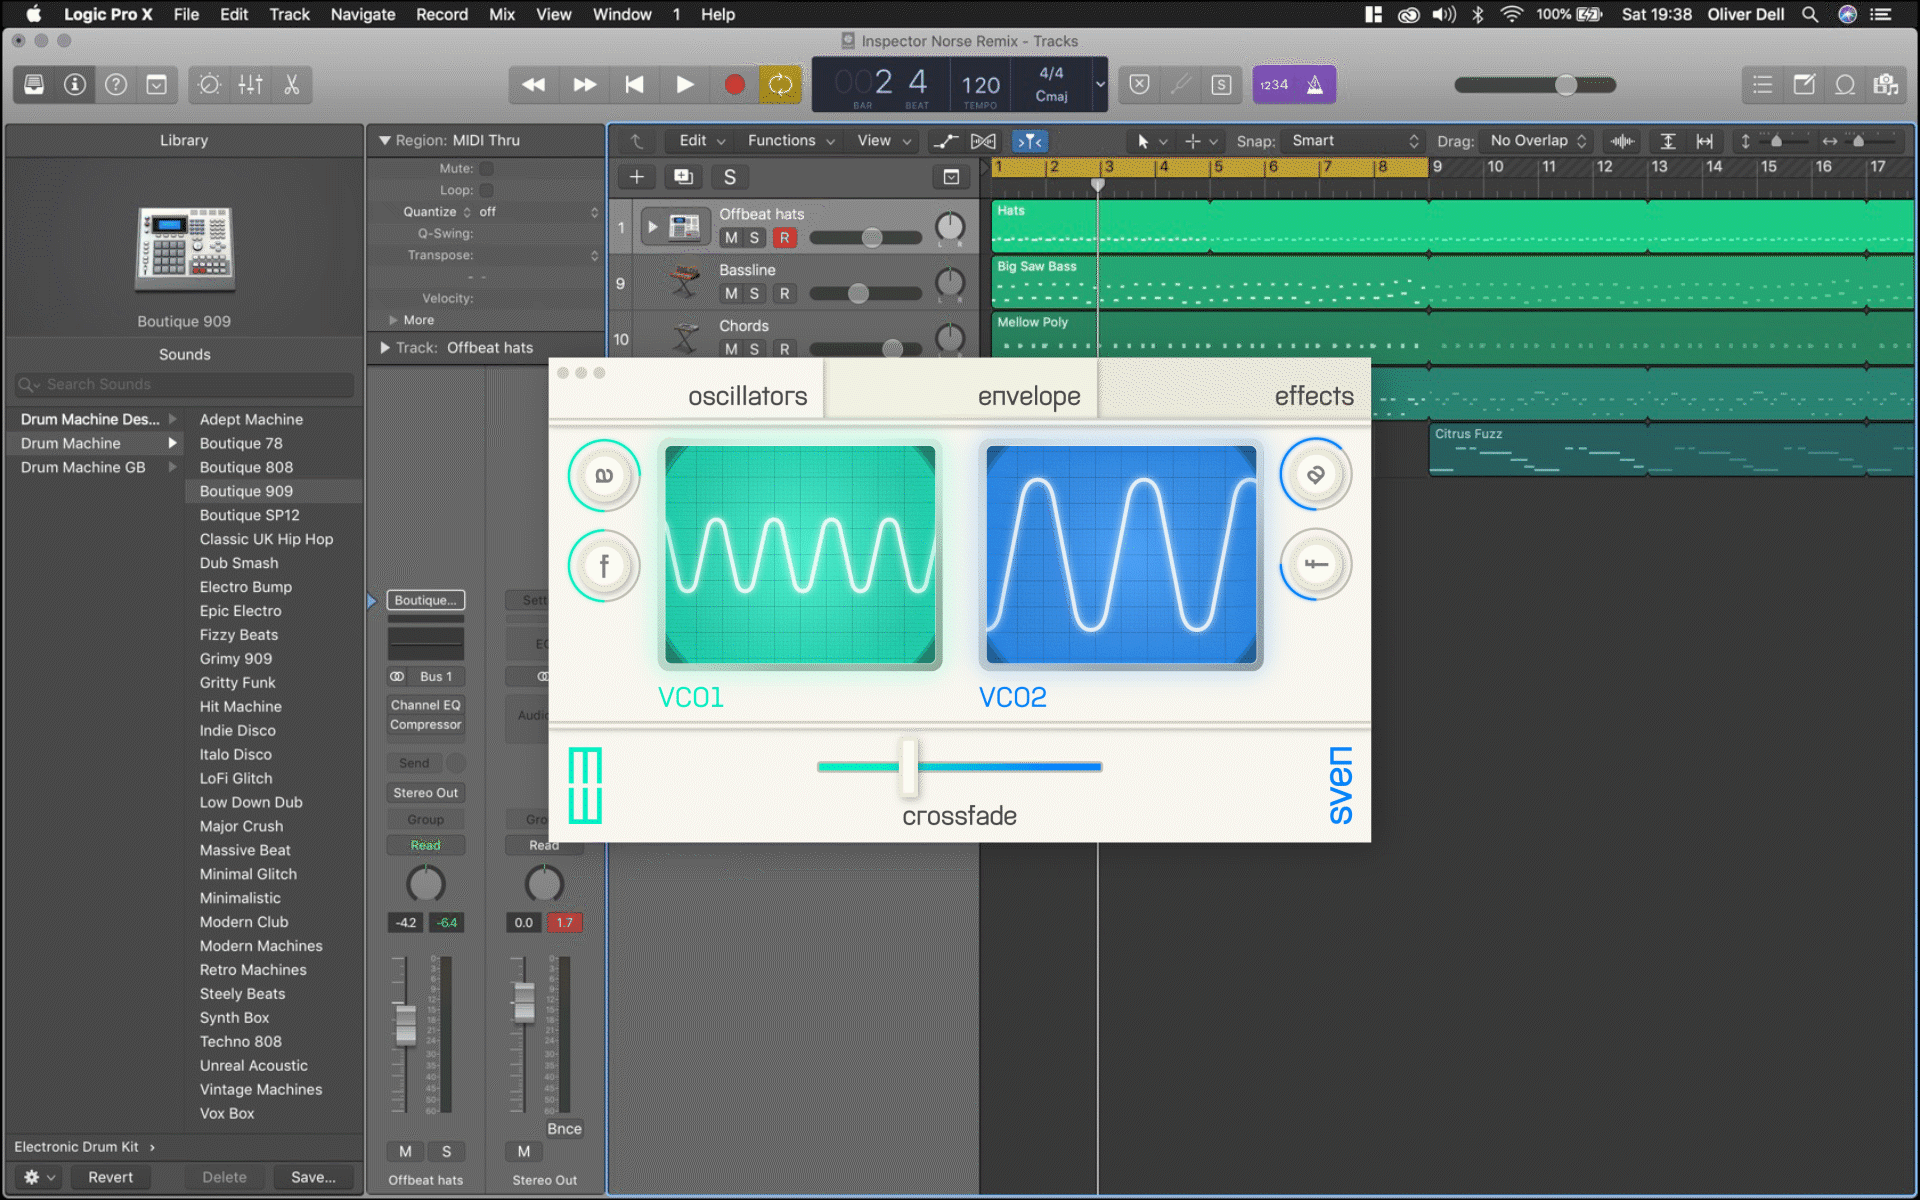
Task: Add a new track with plus button
Action: [636, 177]
